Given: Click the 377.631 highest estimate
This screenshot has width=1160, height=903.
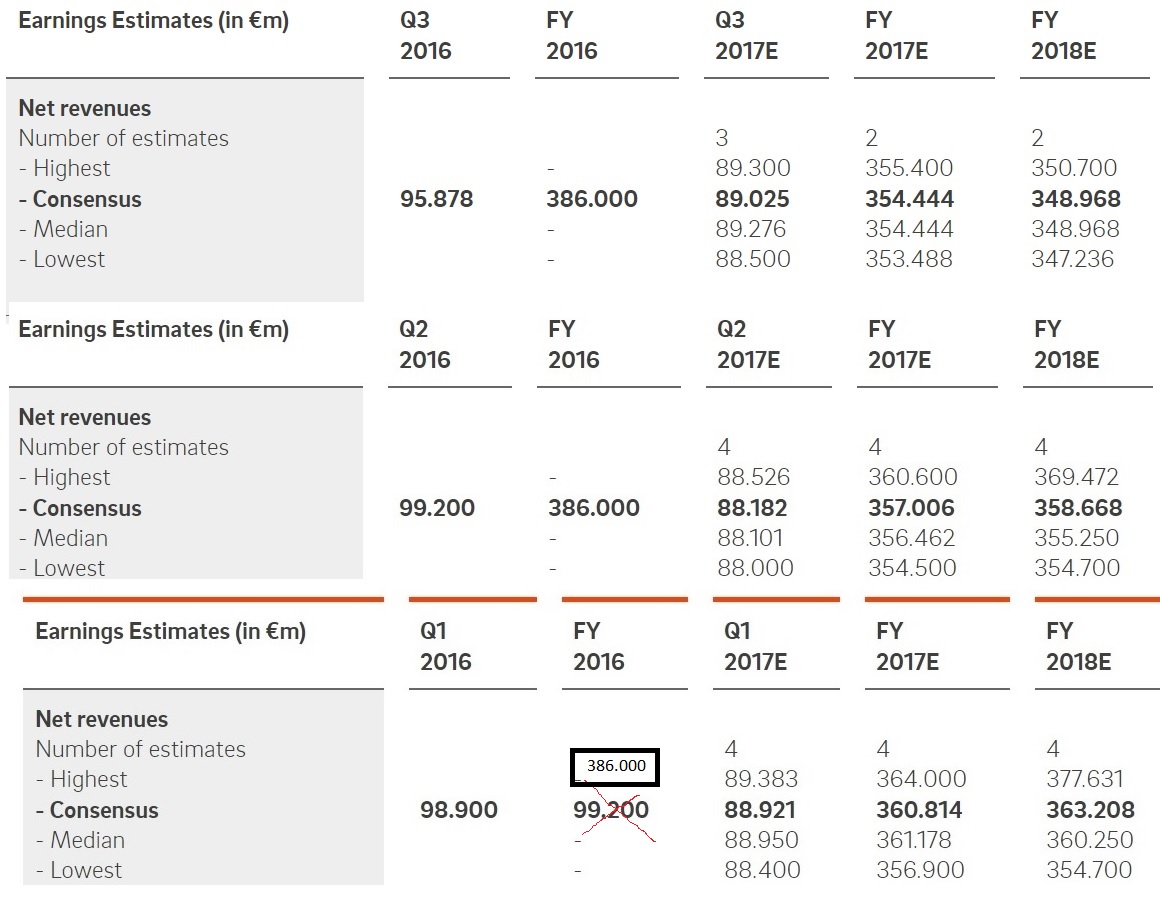Looking at the screenshot, I should (1085, 779).
